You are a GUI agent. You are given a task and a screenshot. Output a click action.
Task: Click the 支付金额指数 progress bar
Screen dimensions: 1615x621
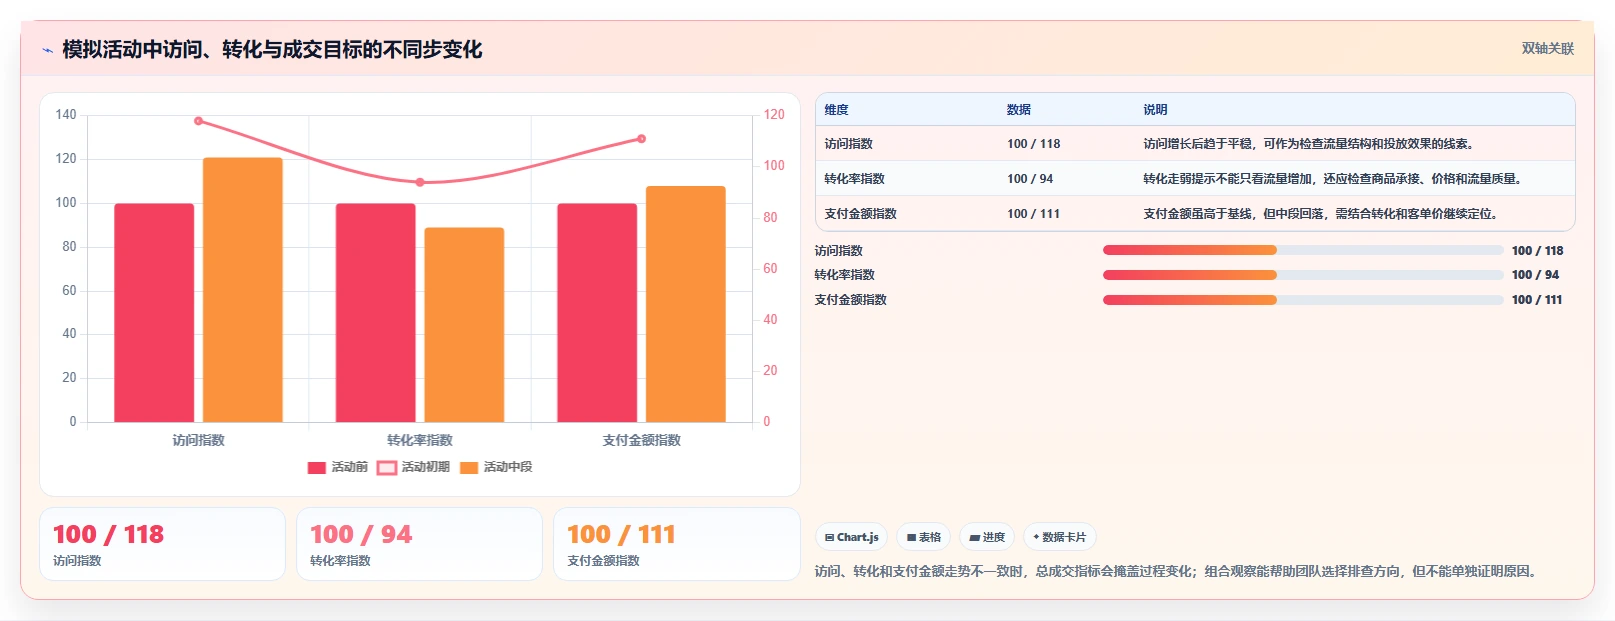1303,300
